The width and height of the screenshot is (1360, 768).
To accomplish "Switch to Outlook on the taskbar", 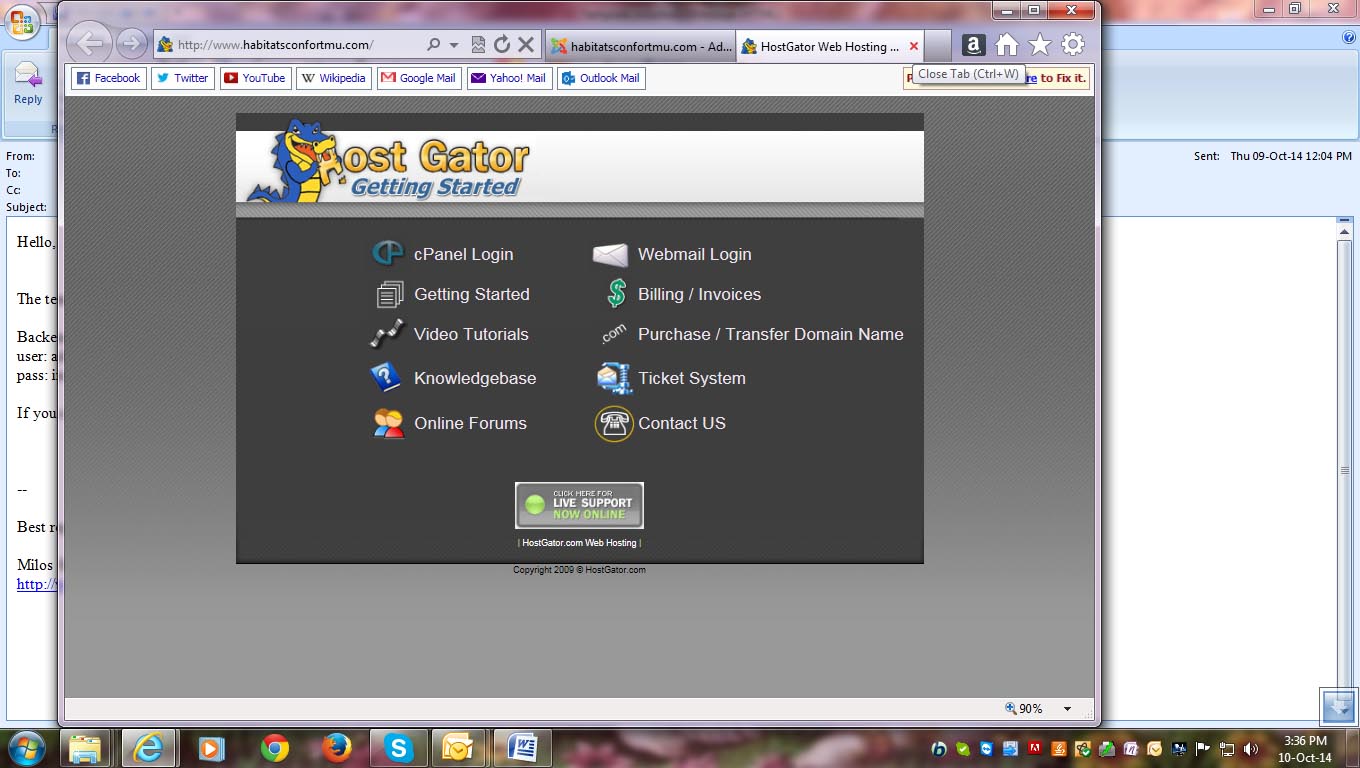I will click(x=458, y=748).
